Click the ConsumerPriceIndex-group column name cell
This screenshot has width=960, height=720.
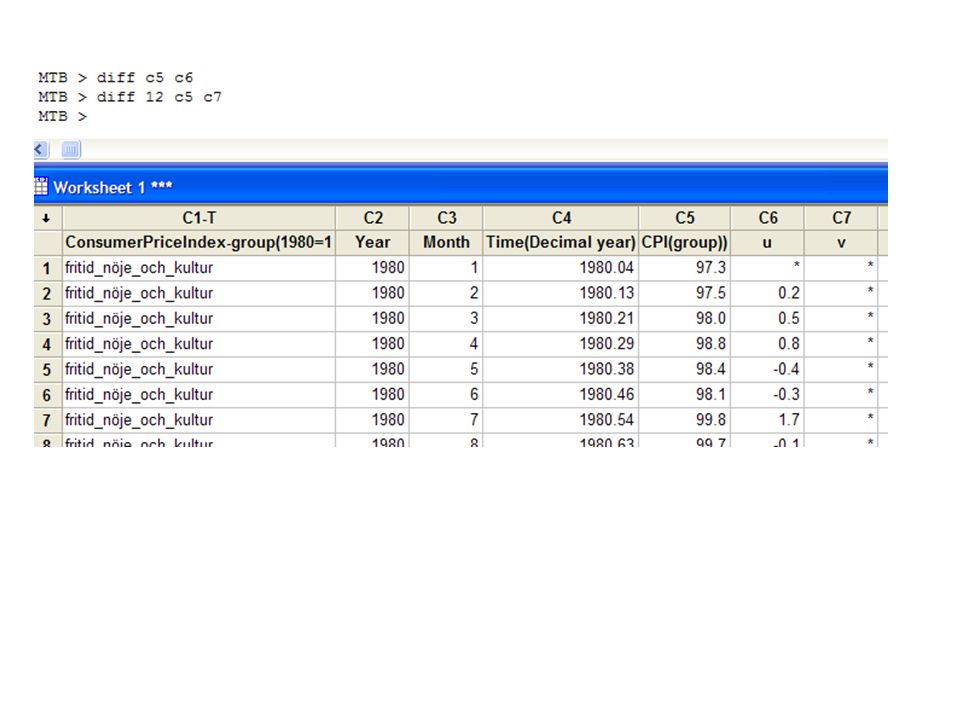199,243
